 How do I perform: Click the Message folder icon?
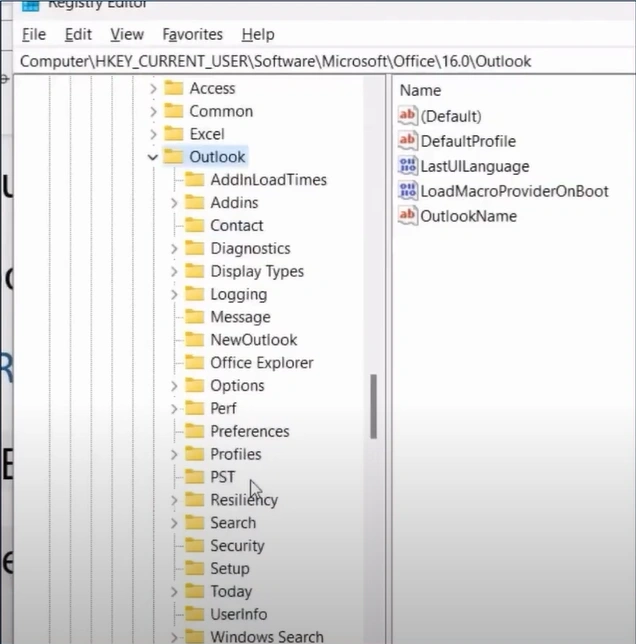coord(194,317)
